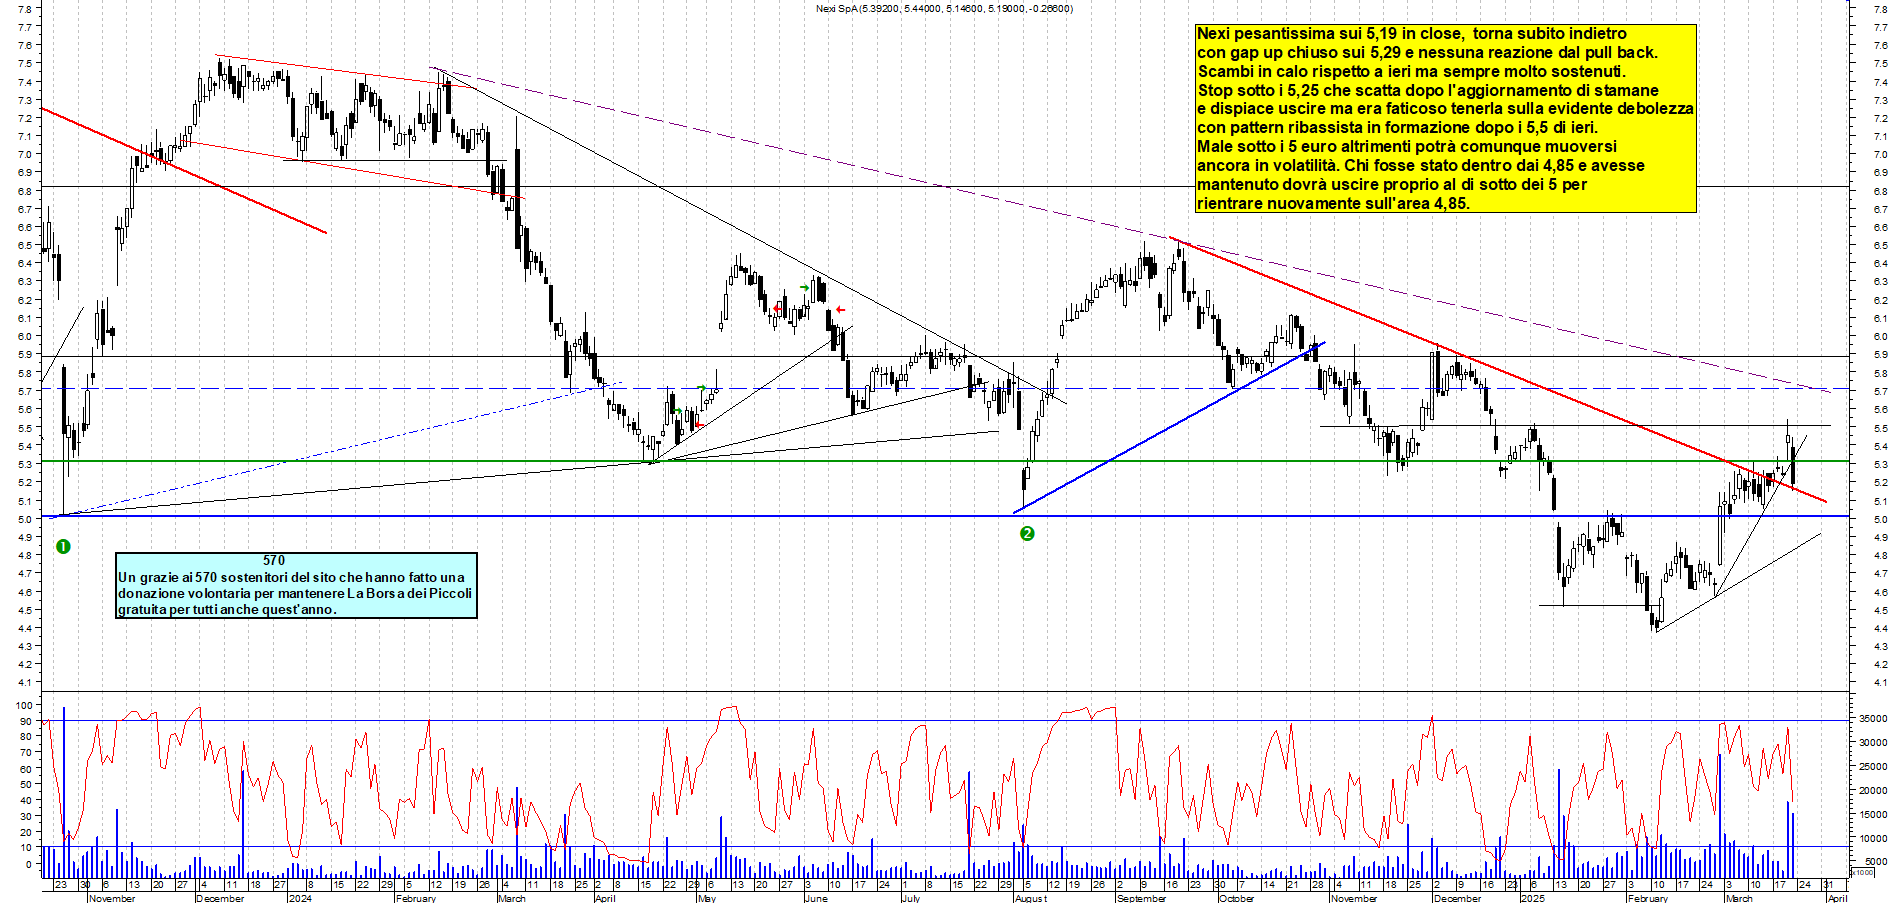This screenshot has height=903, width=1890.
Task: Click the 'August' month label on time axis
Action: coord(1031,898)
